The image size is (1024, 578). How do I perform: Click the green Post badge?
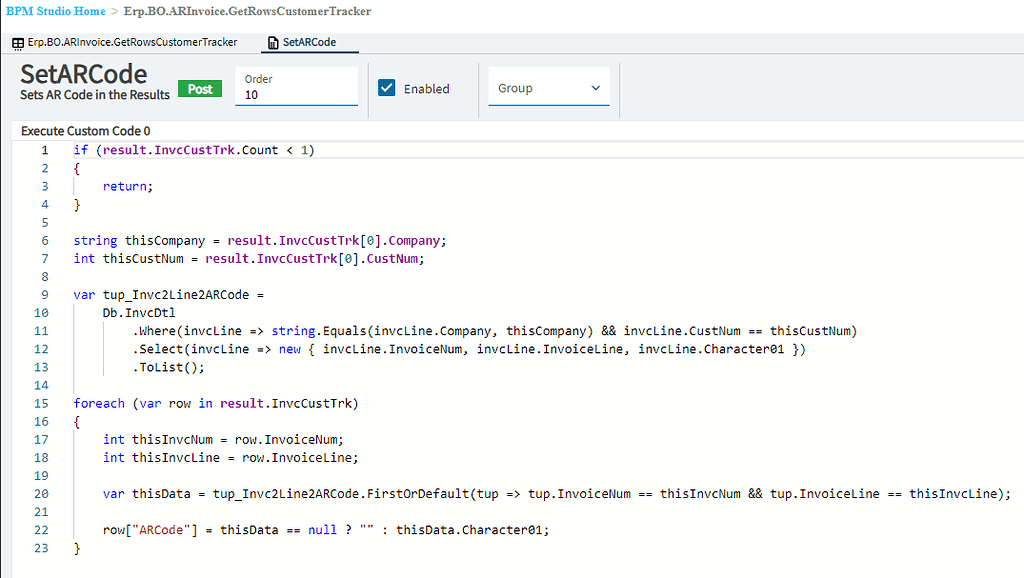pos(200,89)
